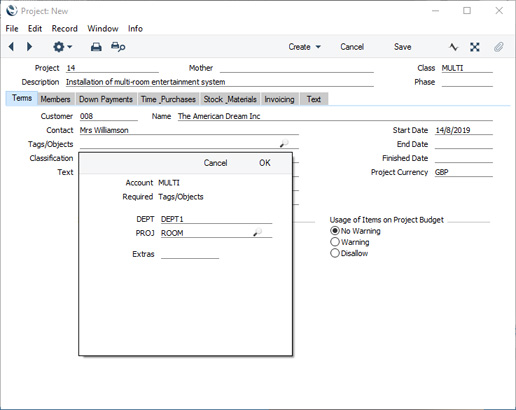Click the full-screen expand icon

pyautogui.click(x=475, y=47)
